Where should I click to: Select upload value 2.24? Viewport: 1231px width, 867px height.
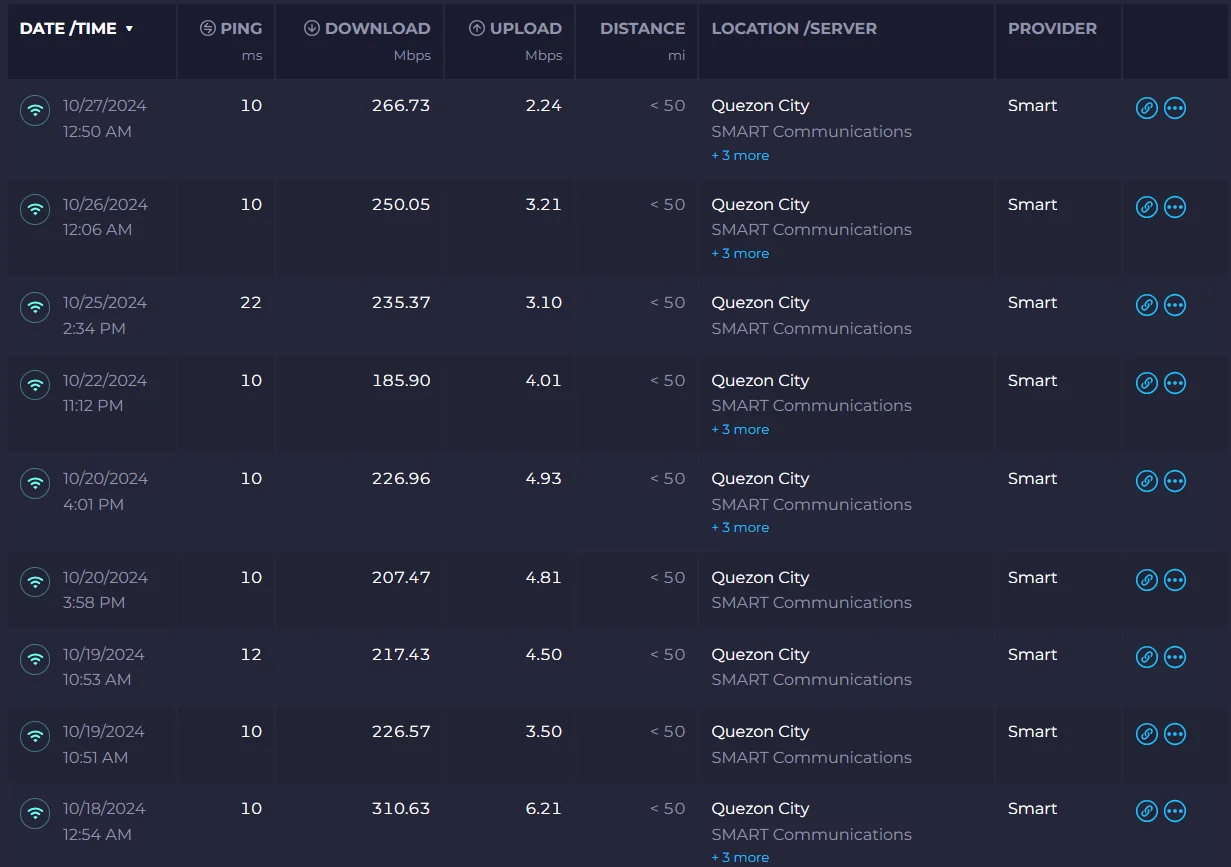pyautogui.click(x=544, y=106)
